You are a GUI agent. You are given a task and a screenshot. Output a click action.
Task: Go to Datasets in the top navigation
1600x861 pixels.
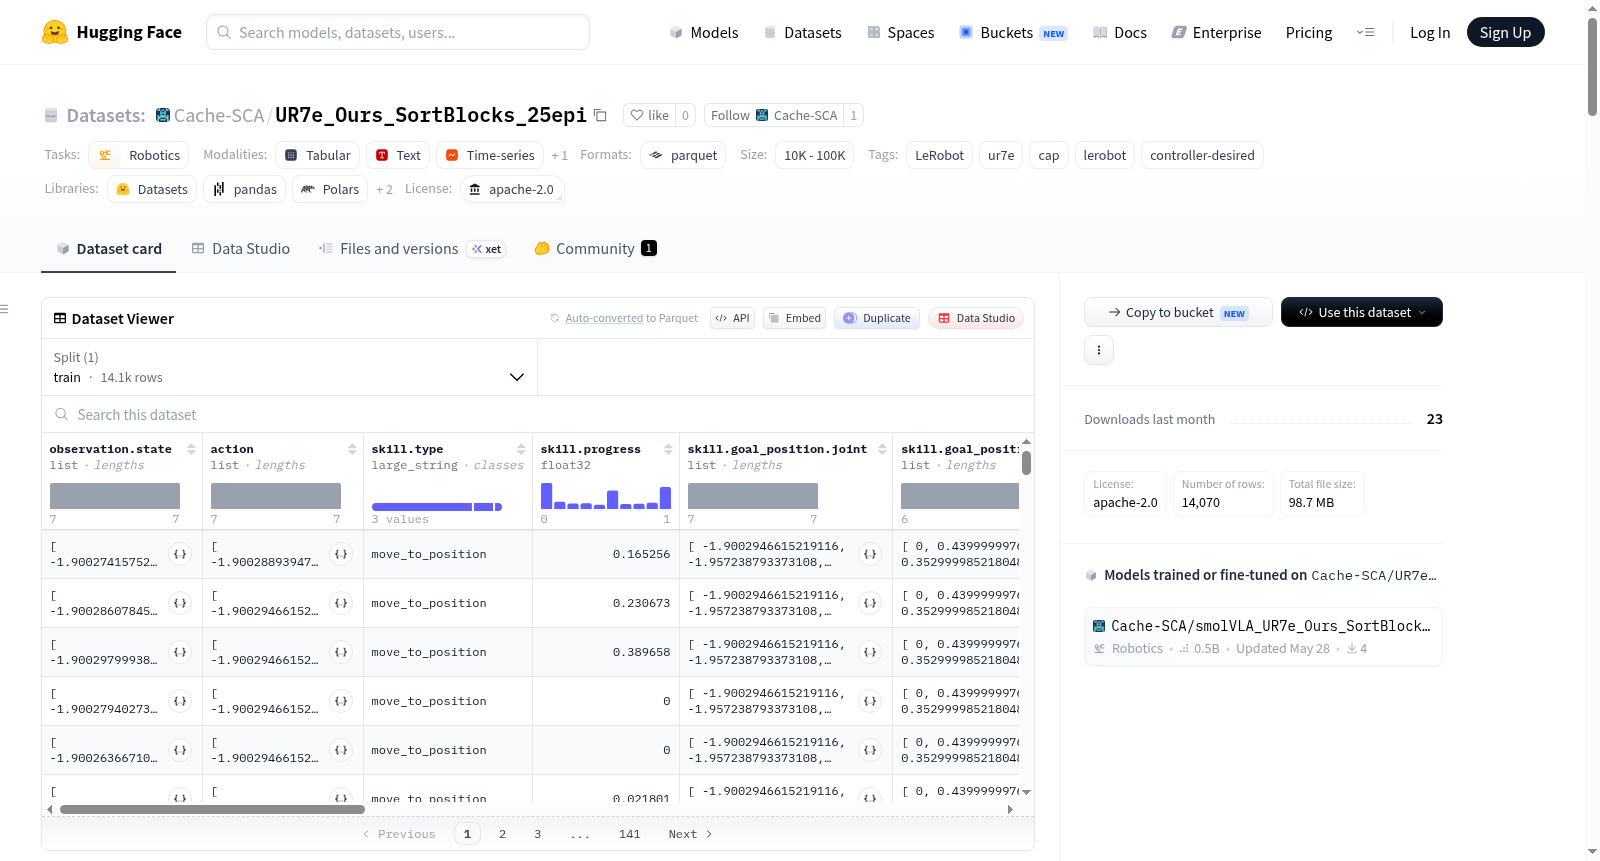pos(802,32)
